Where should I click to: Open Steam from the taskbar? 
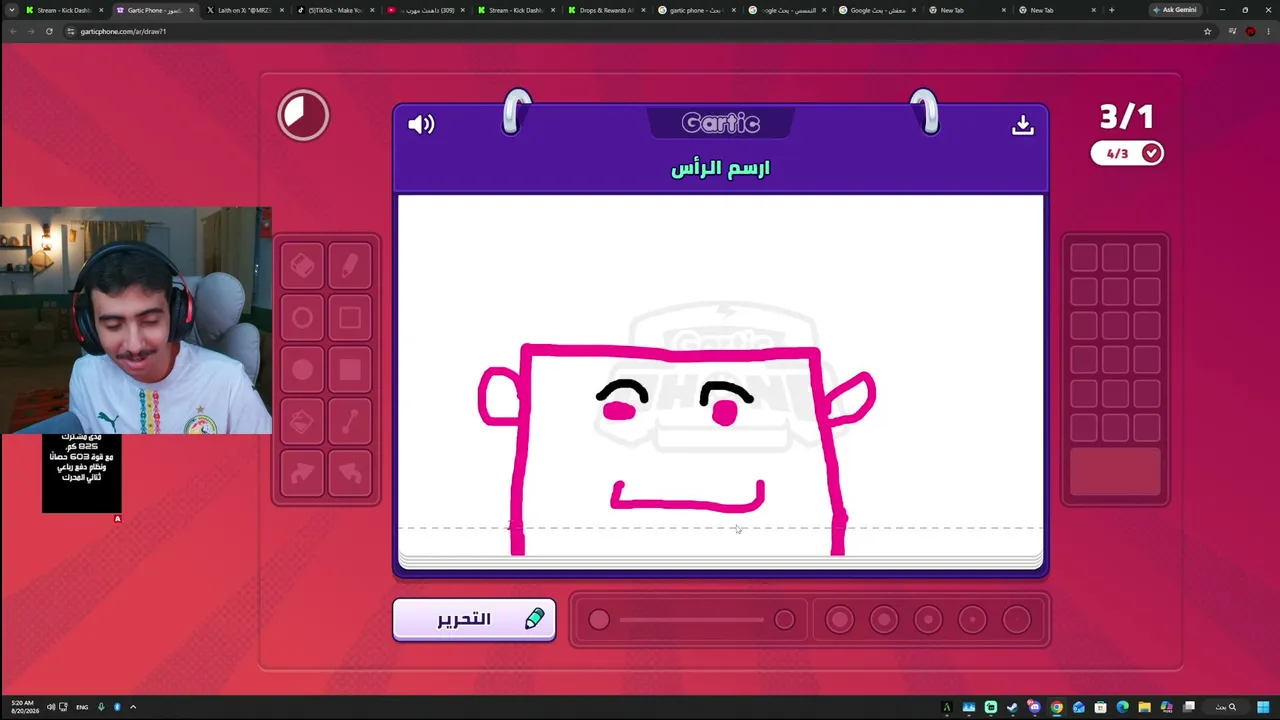tap(1012, 707)
